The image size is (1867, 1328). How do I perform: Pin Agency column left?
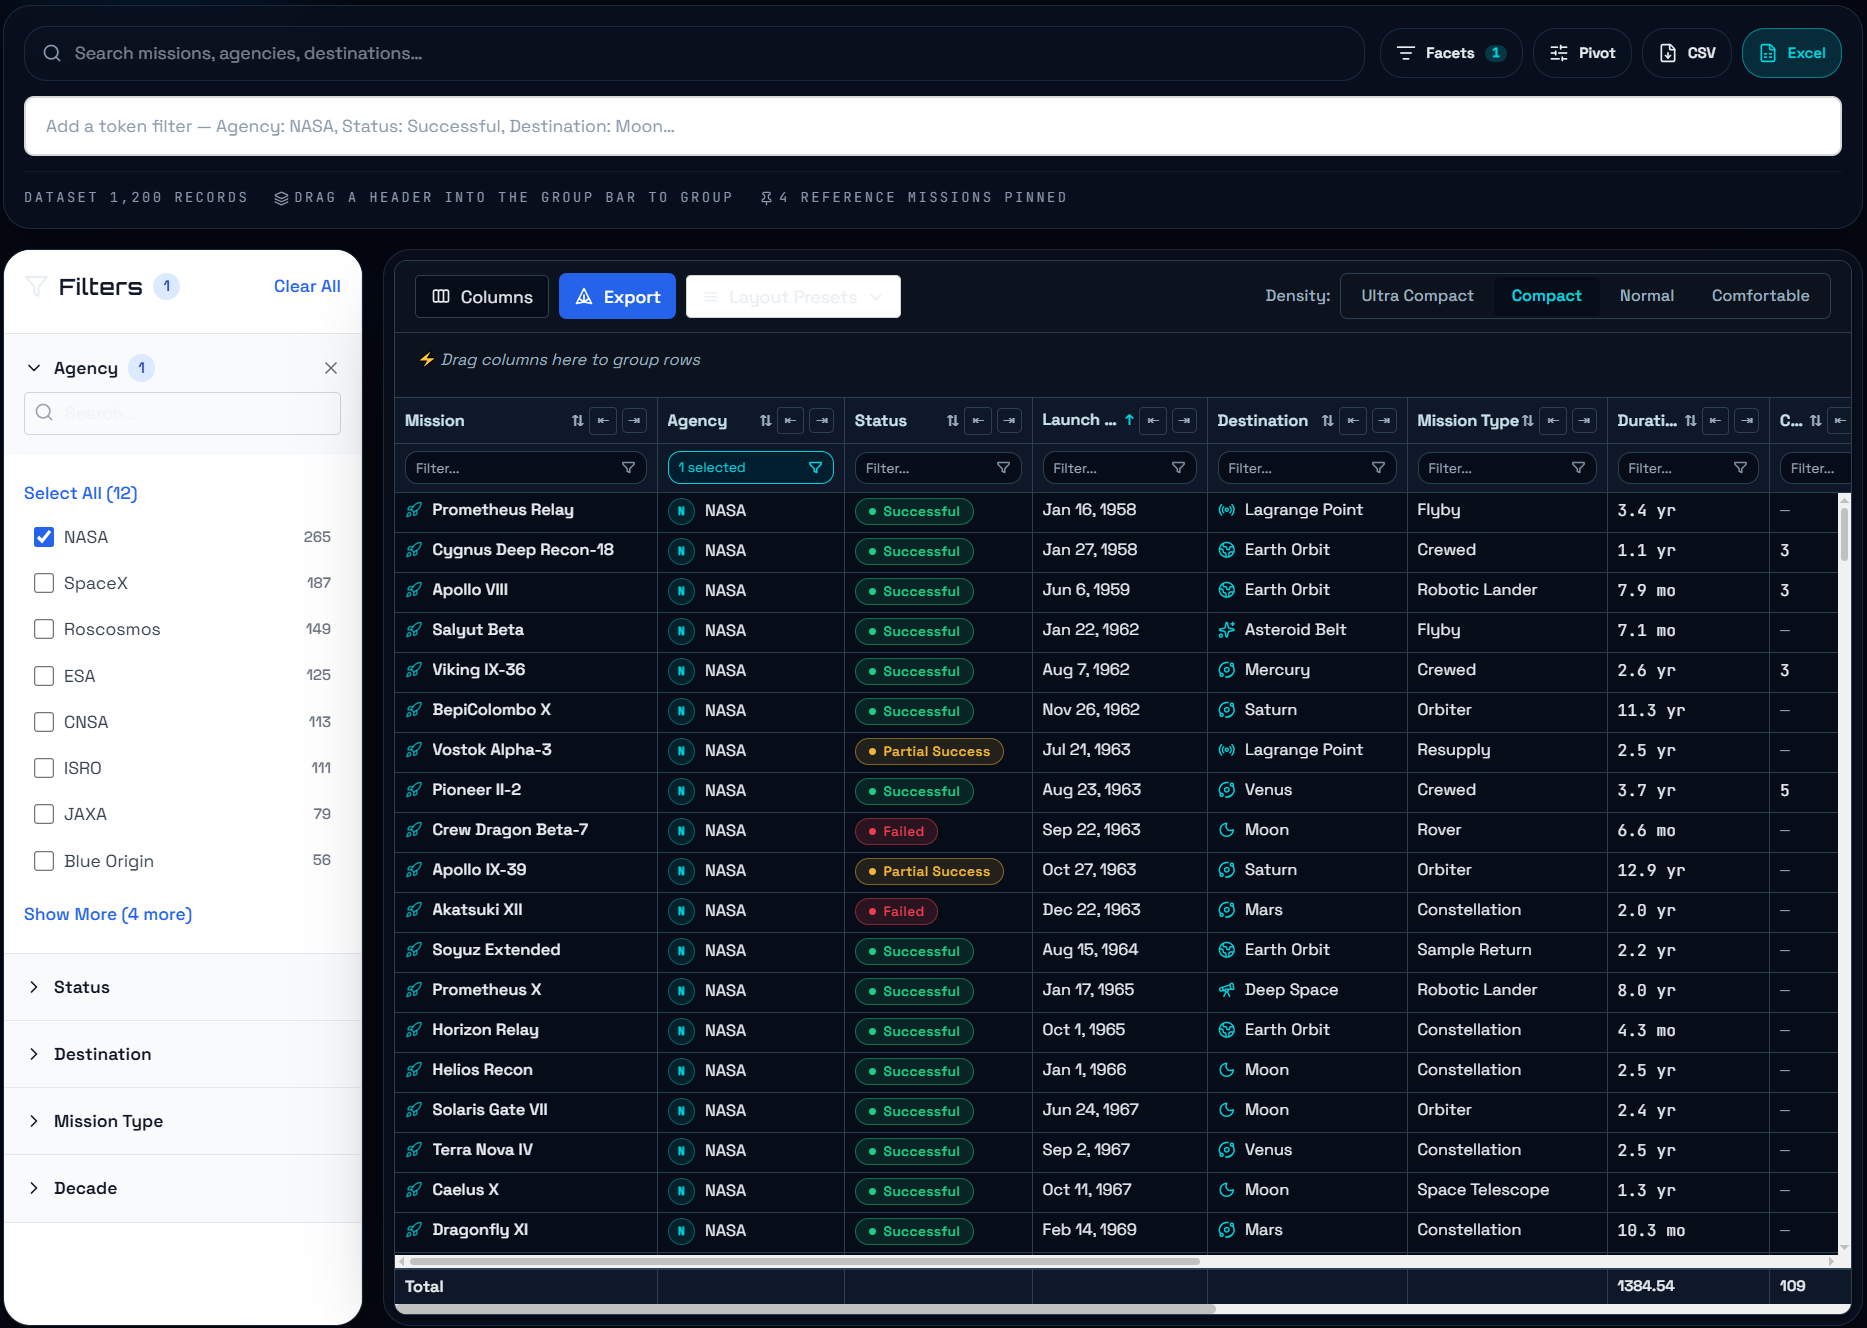pyautogui.click(x=791, y=421)
